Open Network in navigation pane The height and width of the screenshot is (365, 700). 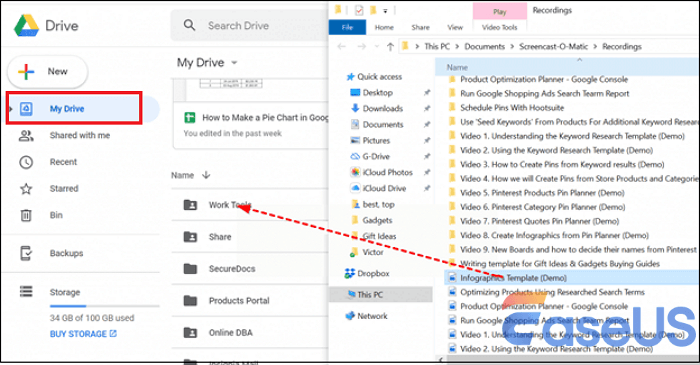pos(372,316)
